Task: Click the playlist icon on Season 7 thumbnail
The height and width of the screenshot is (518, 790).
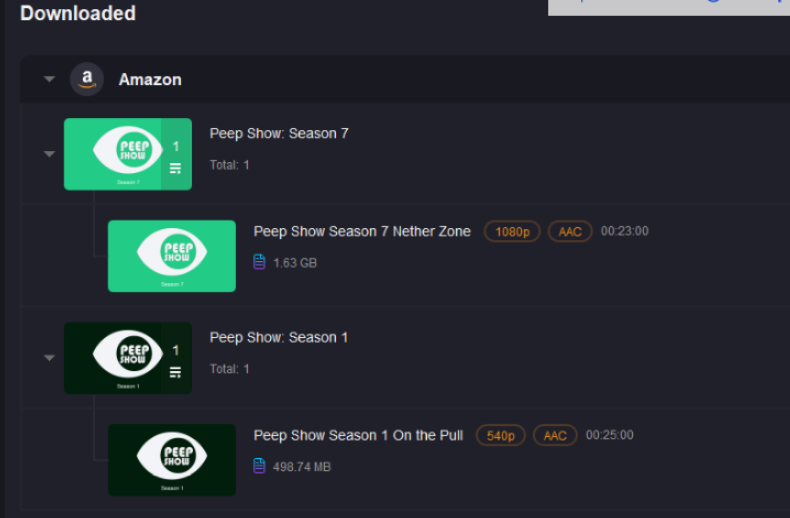Action: click(x=175, y=168)
